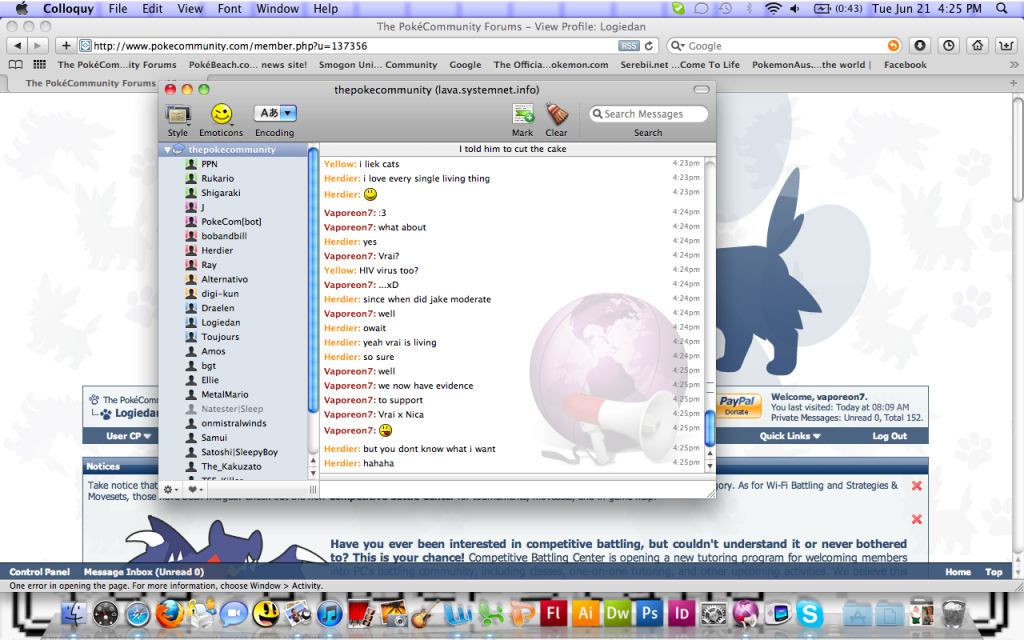Expand the User CP dropdown on the page
Screen dimensions: 1024x640
128,436
